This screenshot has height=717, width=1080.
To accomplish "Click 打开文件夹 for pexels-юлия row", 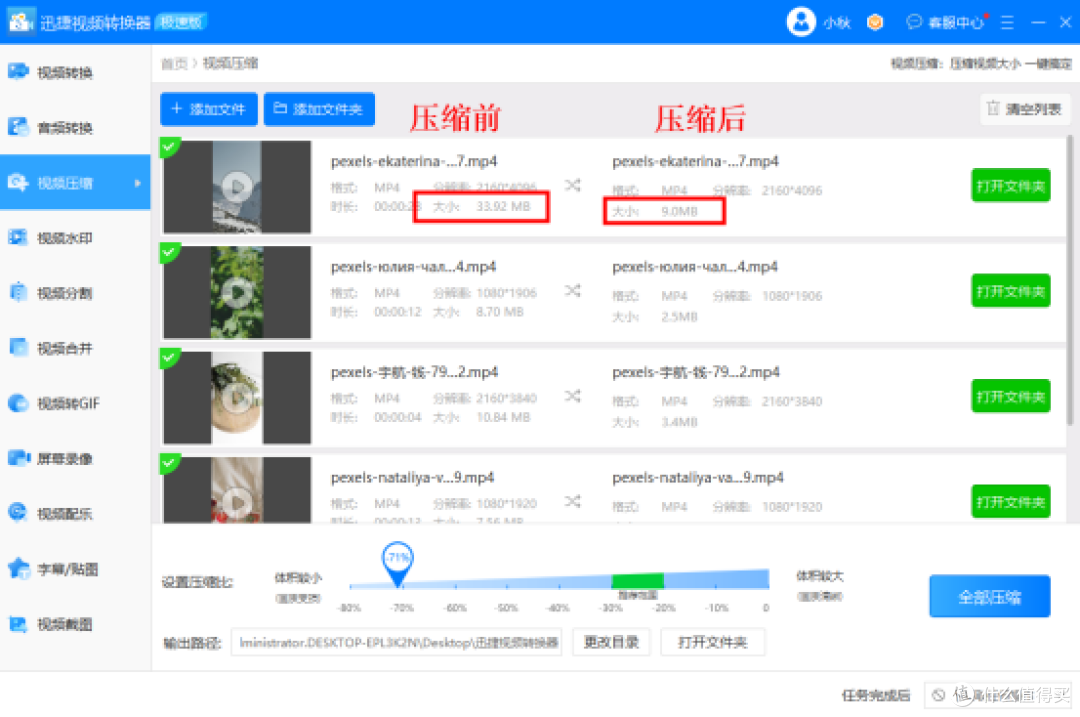I will [1010, 291].
